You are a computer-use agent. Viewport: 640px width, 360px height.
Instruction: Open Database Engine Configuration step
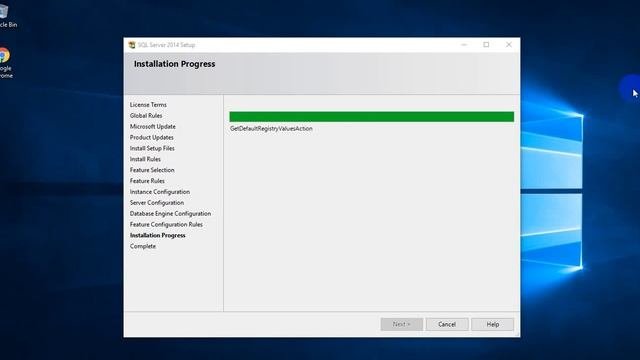pos(170,213)
